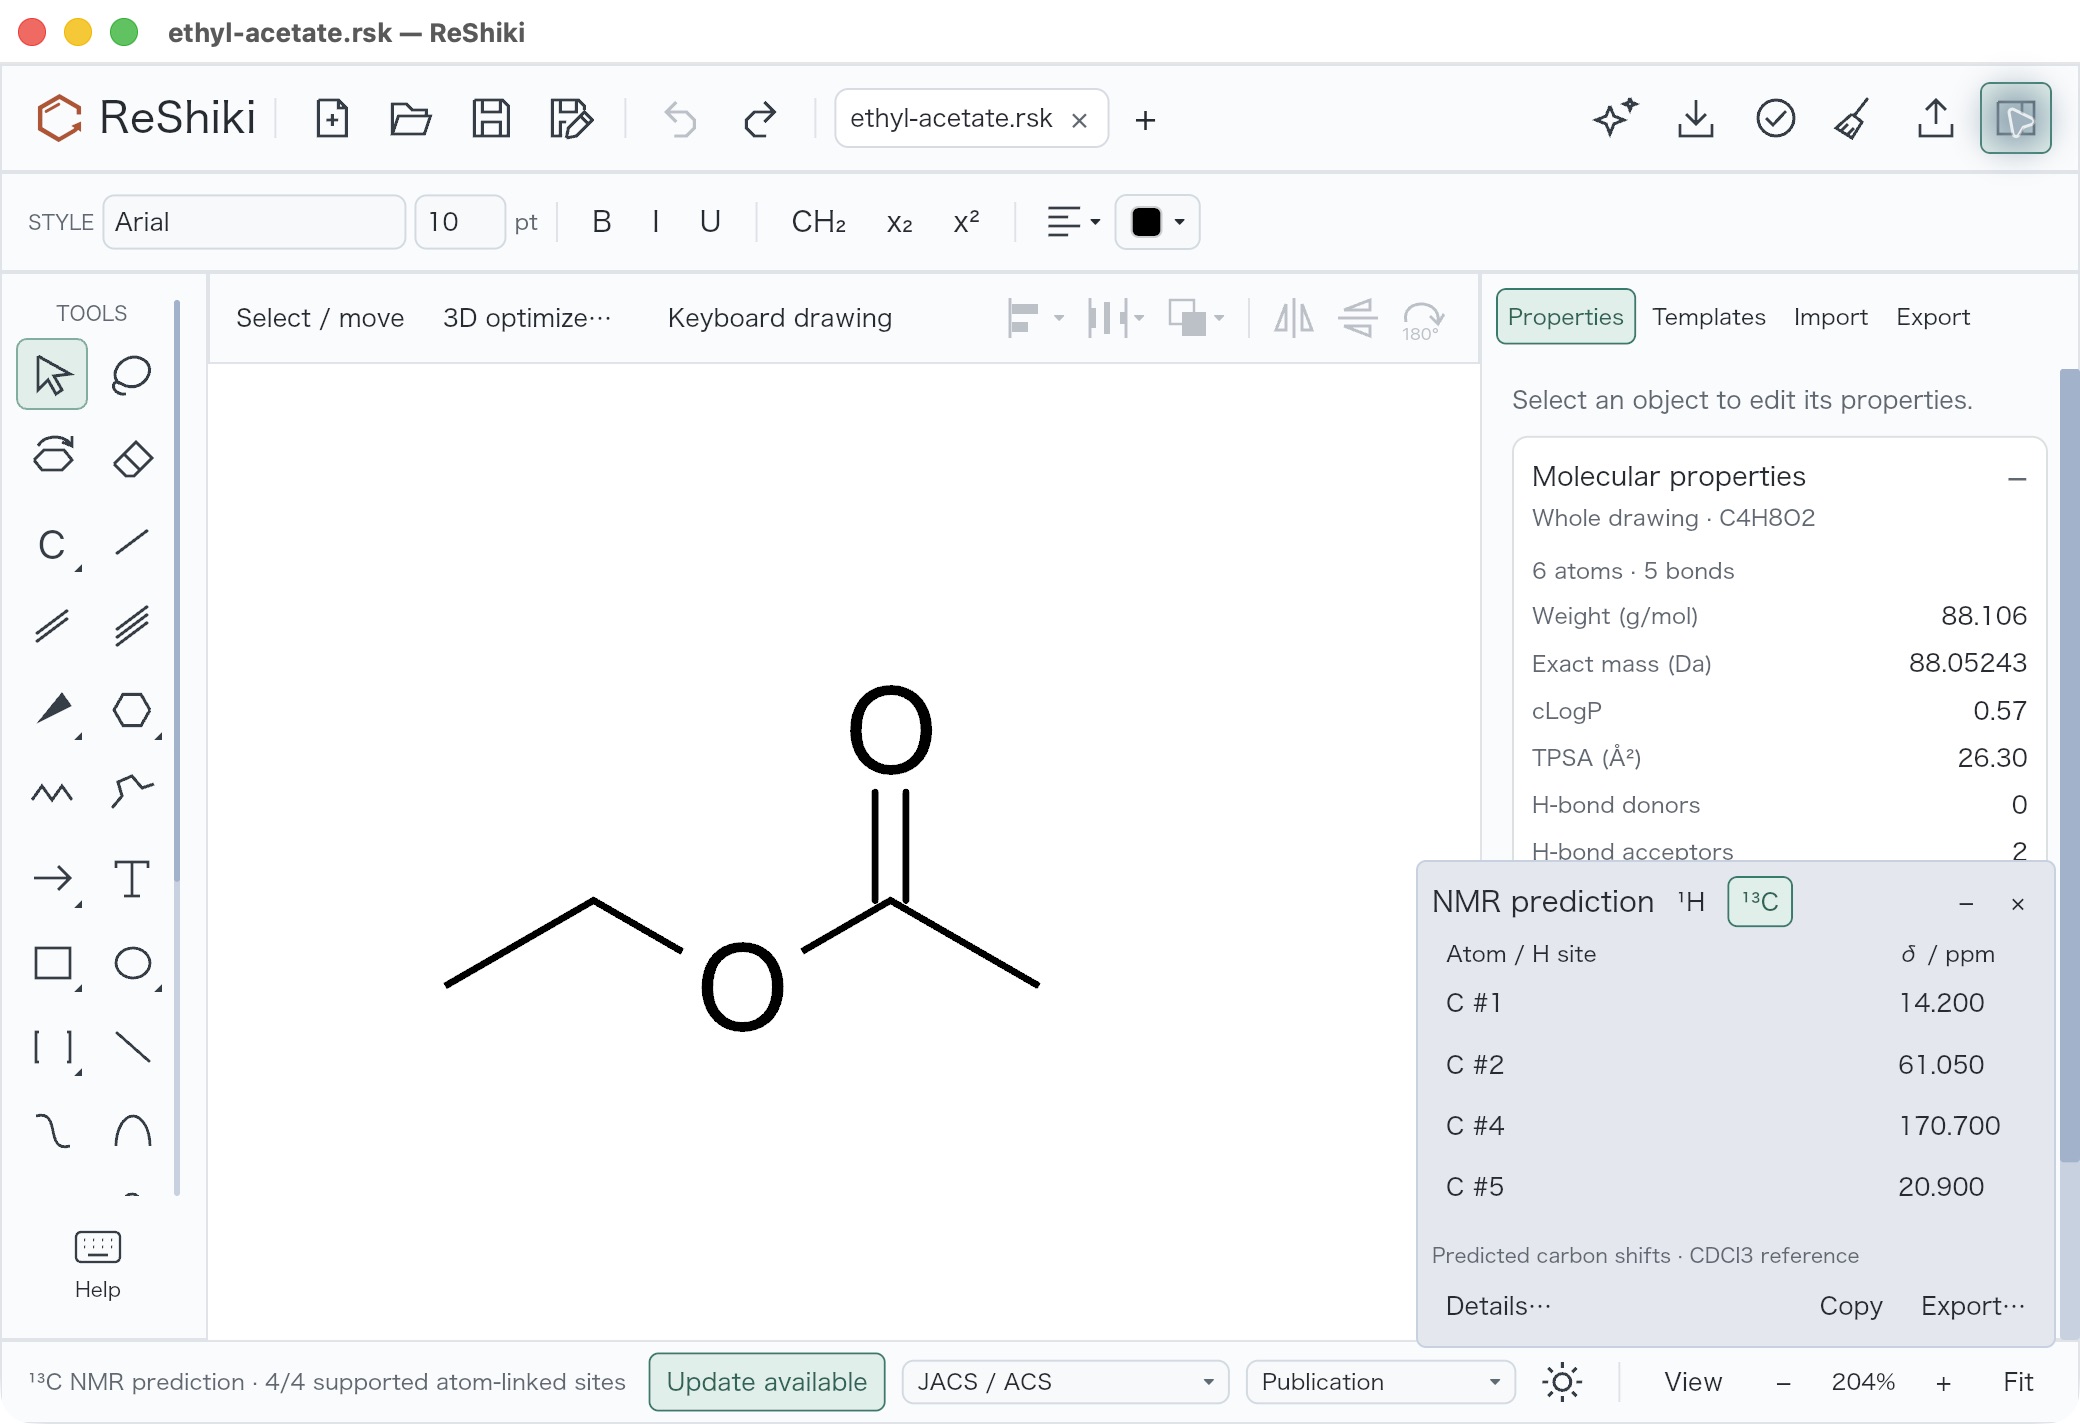2080x1424 pixels.
Task: Pick the hexagon ring tool
Action: tap(131, 710)
